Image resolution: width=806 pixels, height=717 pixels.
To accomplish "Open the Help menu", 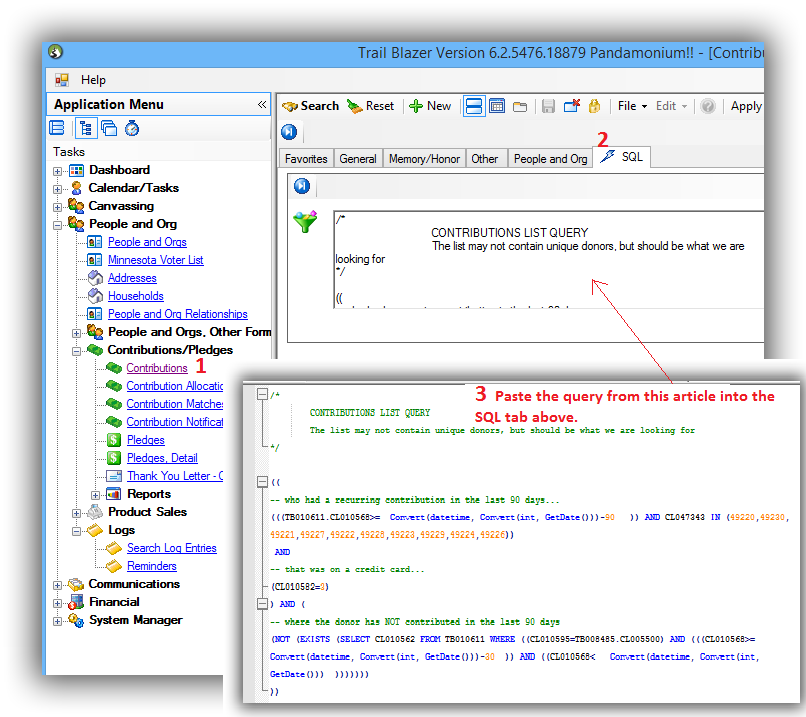I will pos(93,80).
